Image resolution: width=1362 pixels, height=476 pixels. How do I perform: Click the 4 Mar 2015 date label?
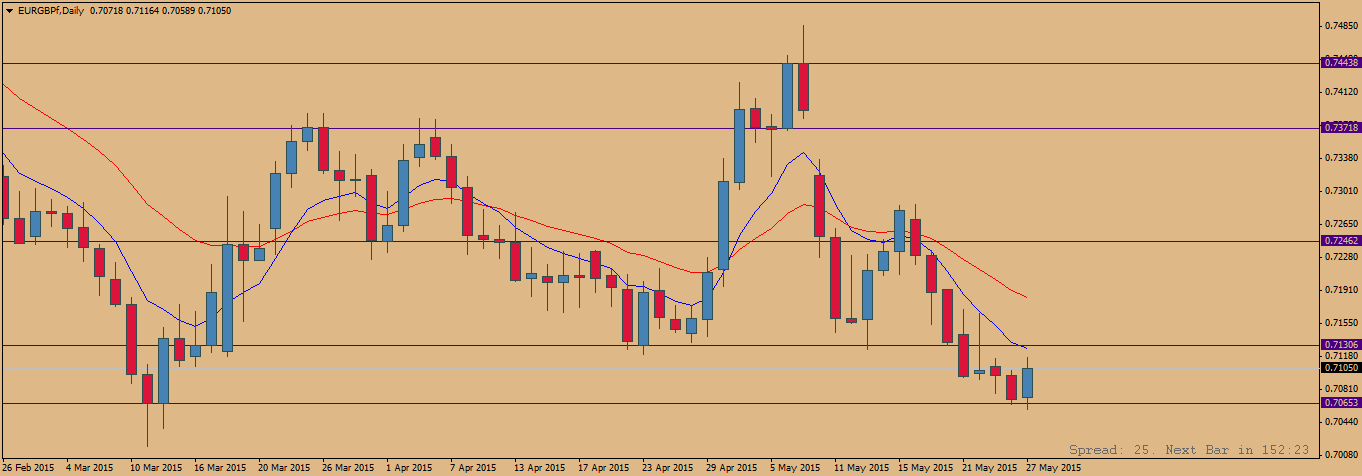coord(91,467)
